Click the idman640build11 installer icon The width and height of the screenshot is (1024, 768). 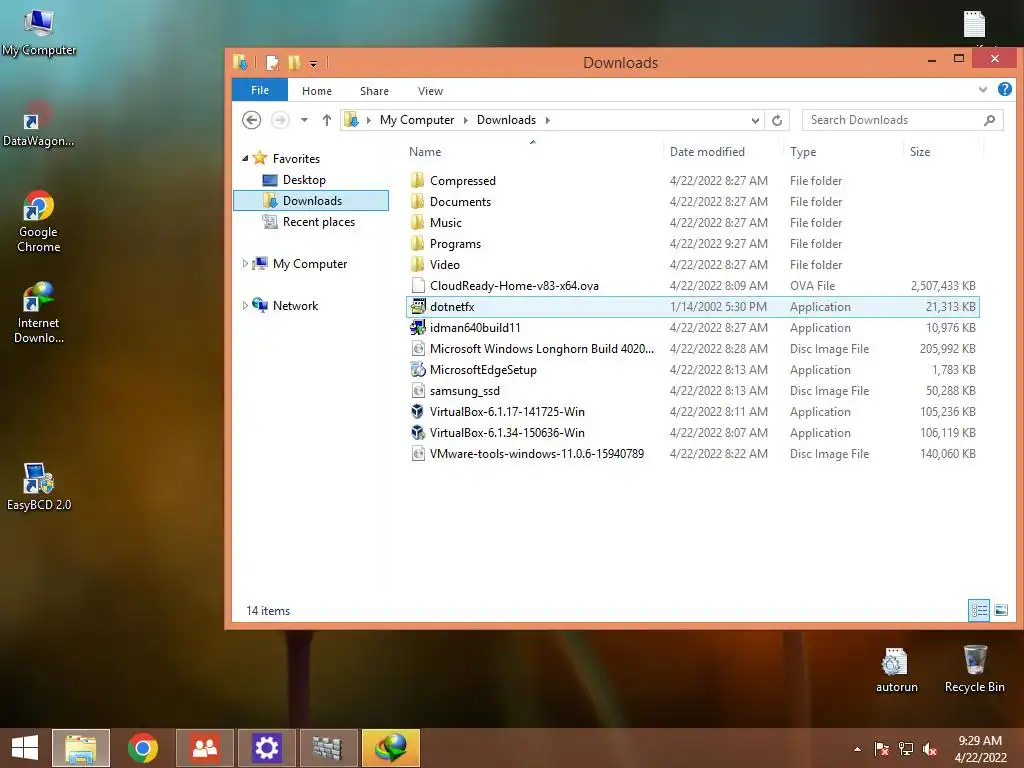418,328
